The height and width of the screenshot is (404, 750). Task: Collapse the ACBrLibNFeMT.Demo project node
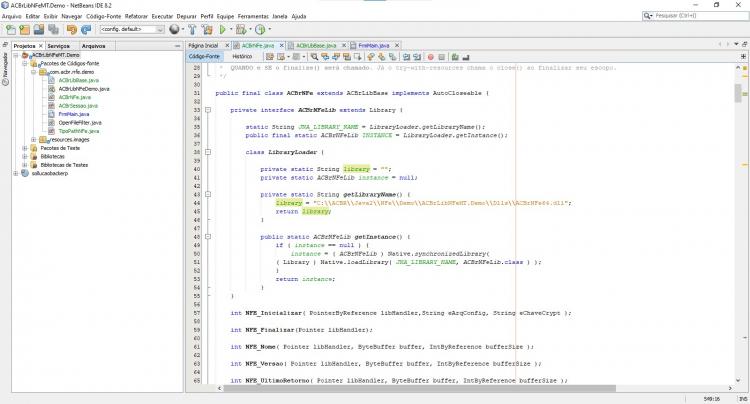[x=16, y=55]
